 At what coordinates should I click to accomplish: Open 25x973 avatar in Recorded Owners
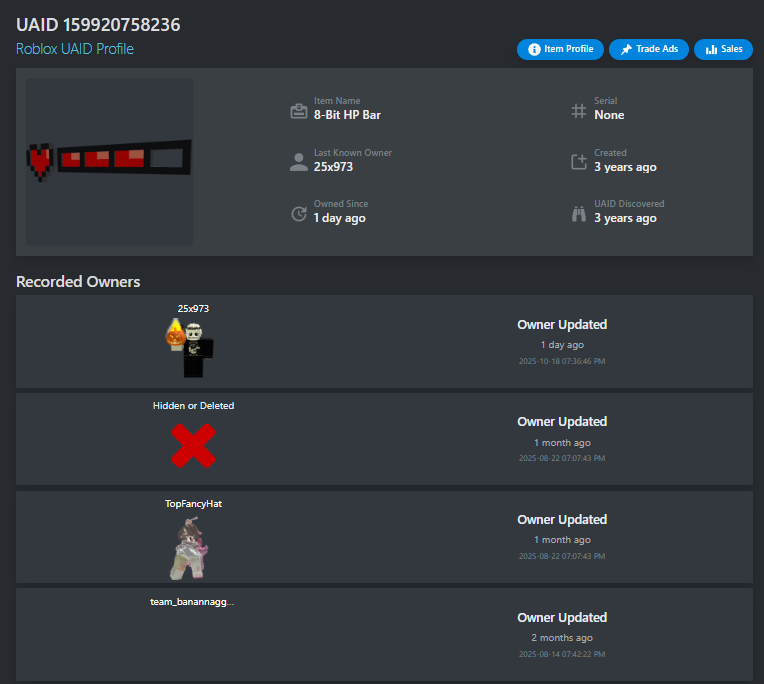[191, 347]
